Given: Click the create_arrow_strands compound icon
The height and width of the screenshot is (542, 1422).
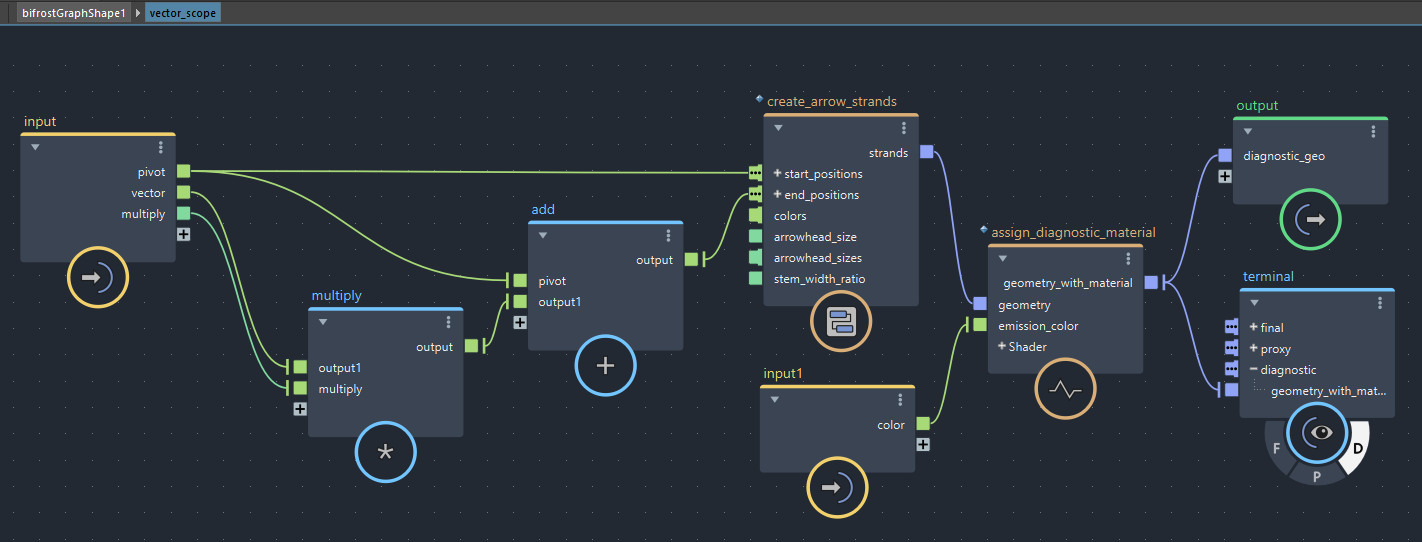Looking at the screenshot, I should (x=841, y=322).
